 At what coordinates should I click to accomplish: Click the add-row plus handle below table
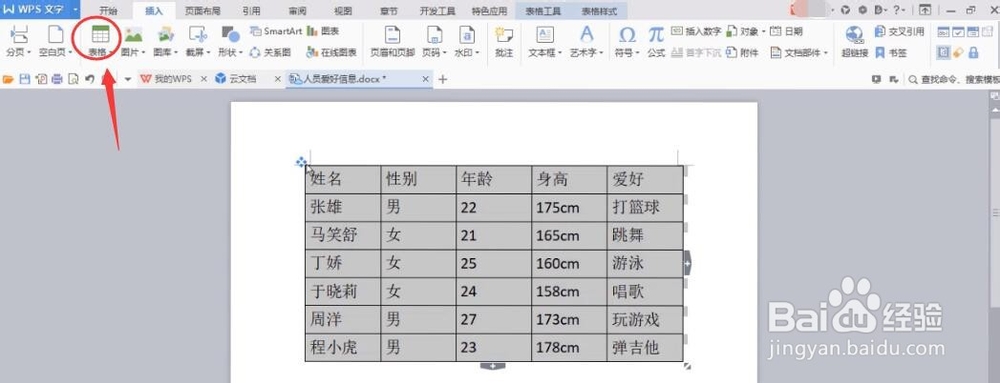coord(492,366)
